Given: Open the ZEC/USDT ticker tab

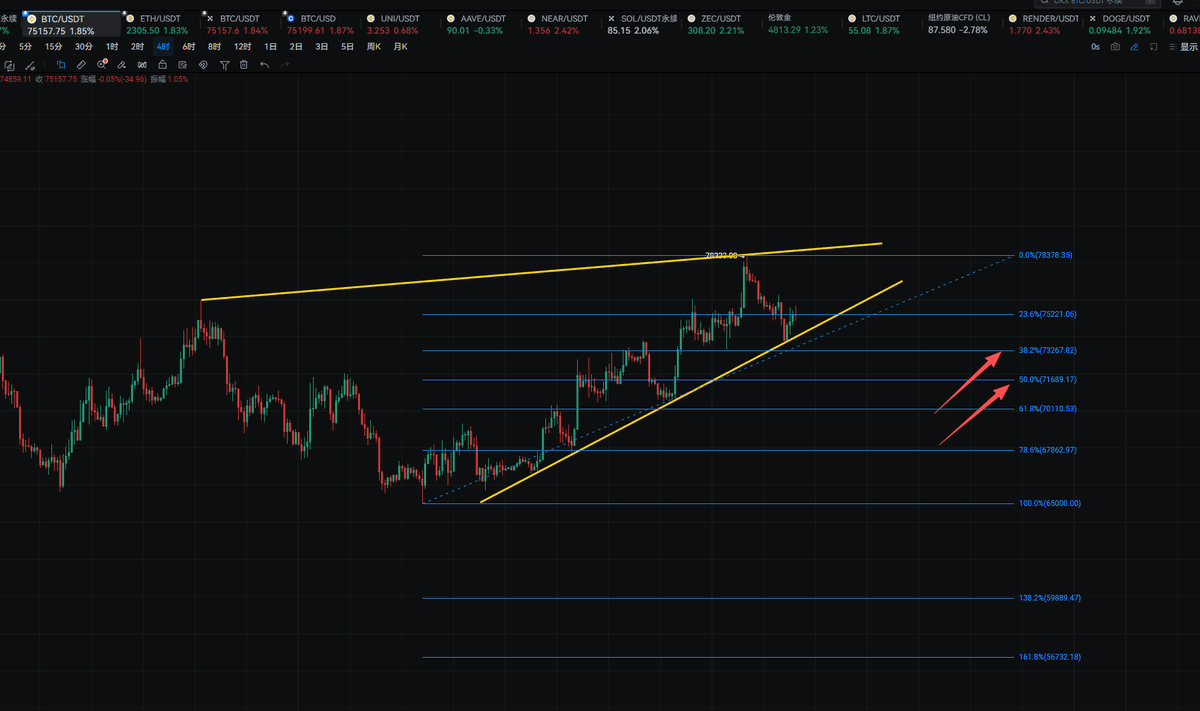Looking at the screenshot, I should (x=724, y=25).
